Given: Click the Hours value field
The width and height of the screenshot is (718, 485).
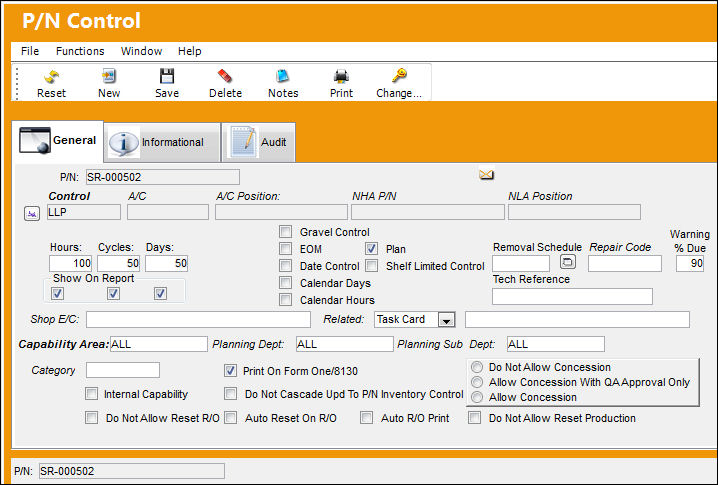Looking at the screenshot, I should click(70, 263).
